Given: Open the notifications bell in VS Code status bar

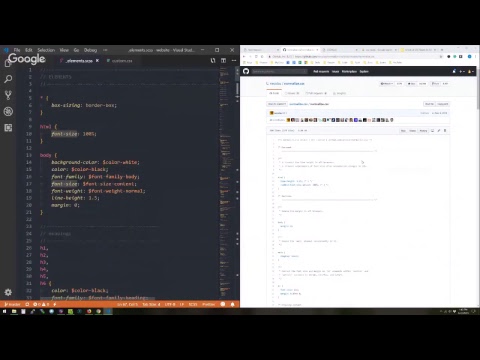Looking at the screenshot, I should point(233,304).
